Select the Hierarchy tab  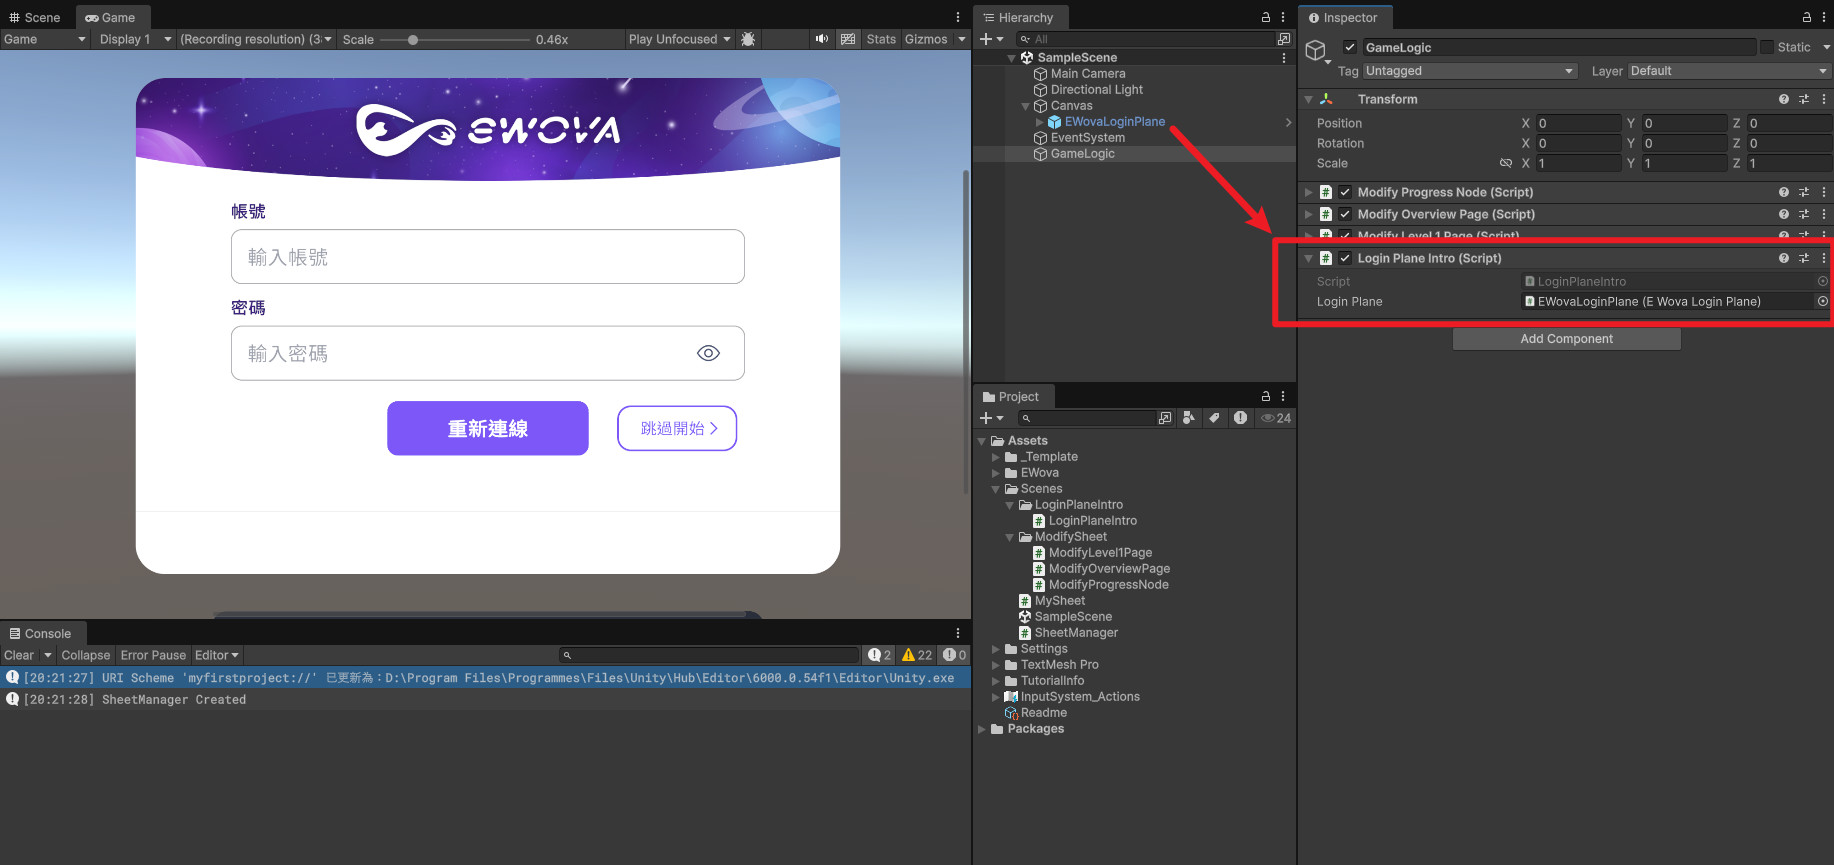click(x=1019, y=17)
